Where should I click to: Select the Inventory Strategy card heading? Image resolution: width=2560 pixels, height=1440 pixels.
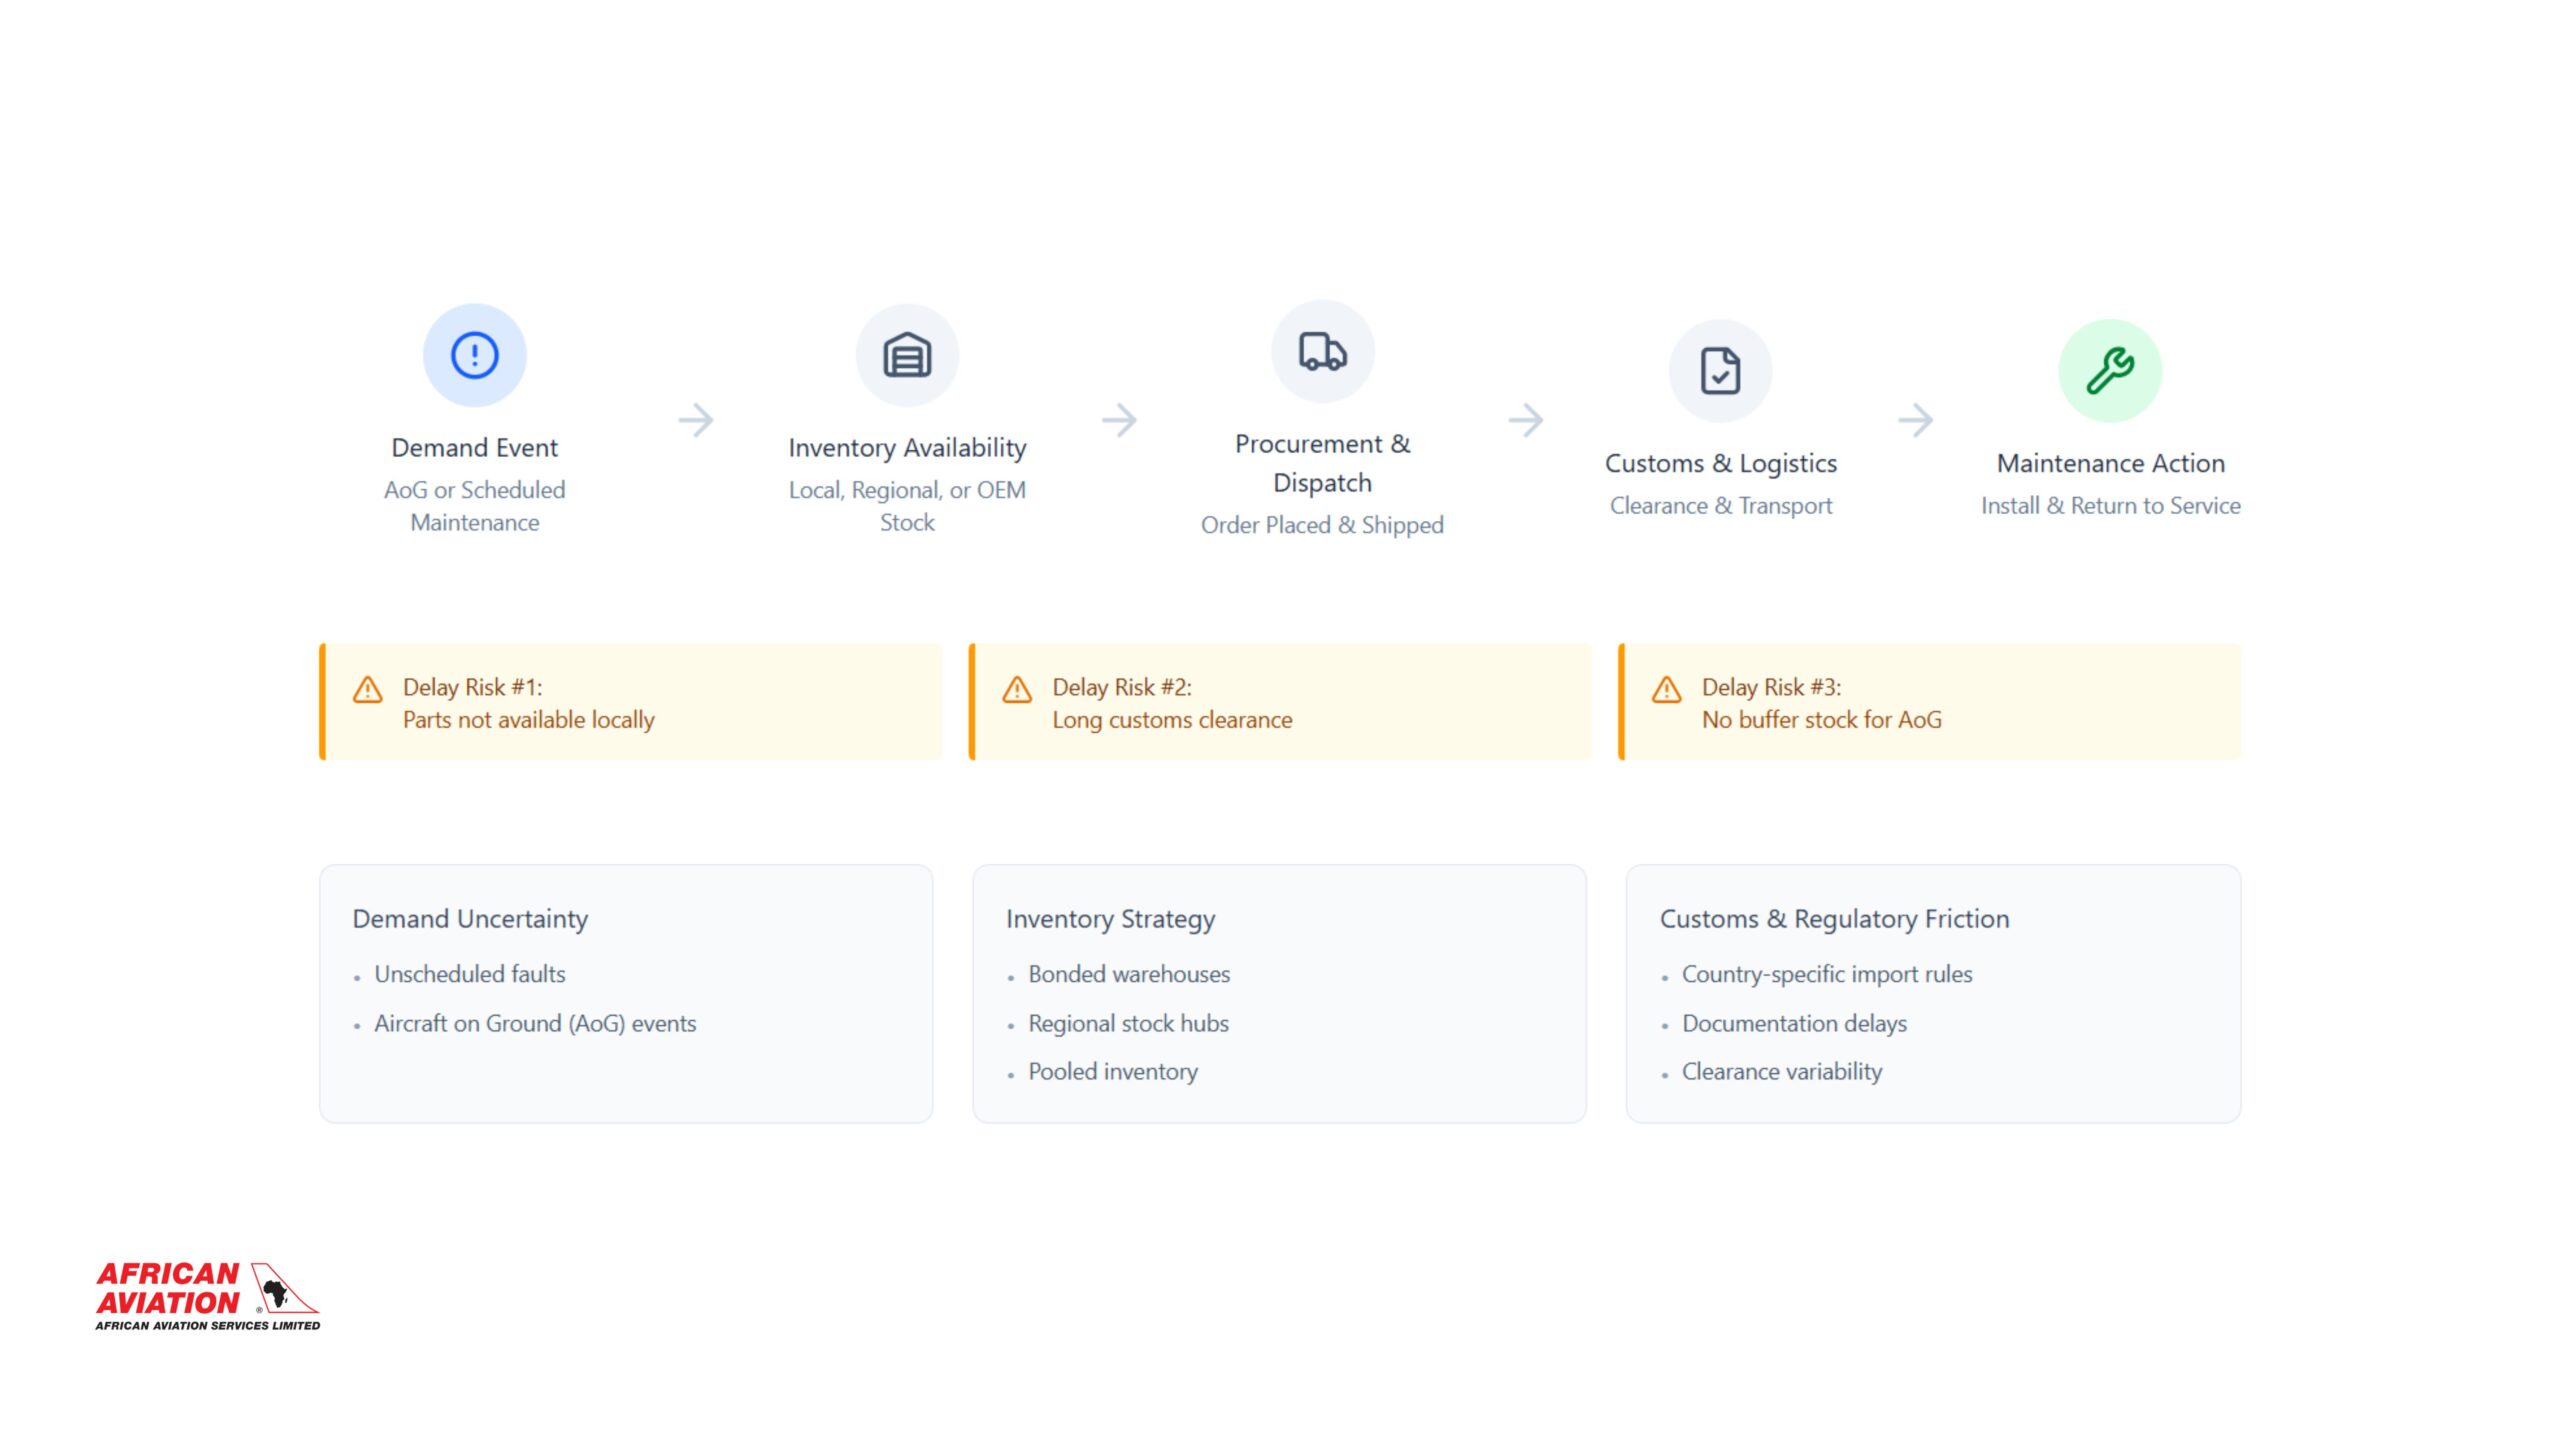pyautogui.click(x=1110, y=919)
